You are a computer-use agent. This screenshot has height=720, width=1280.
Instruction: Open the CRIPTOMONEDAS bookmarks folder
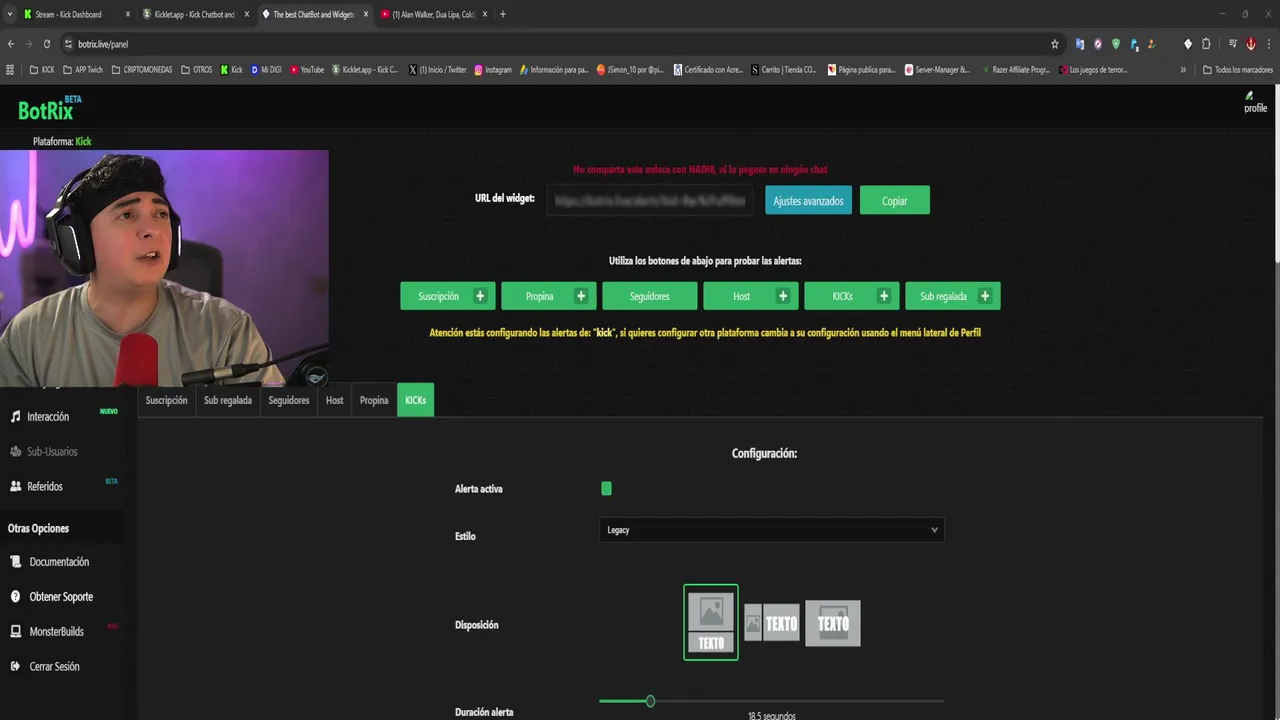142,70
